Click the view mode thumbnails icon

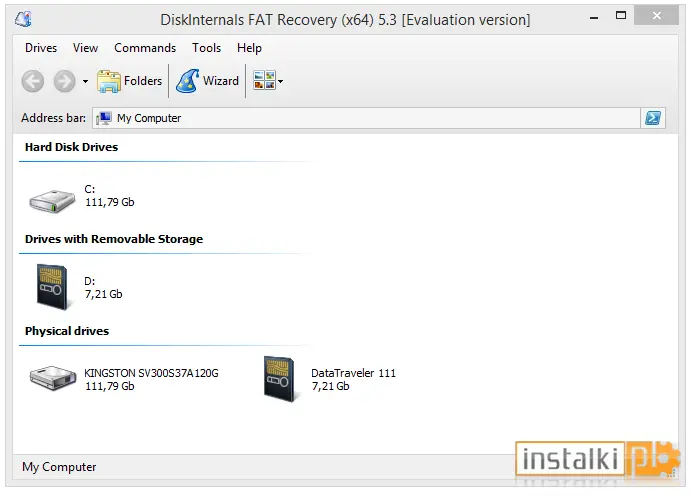point(264,80)
